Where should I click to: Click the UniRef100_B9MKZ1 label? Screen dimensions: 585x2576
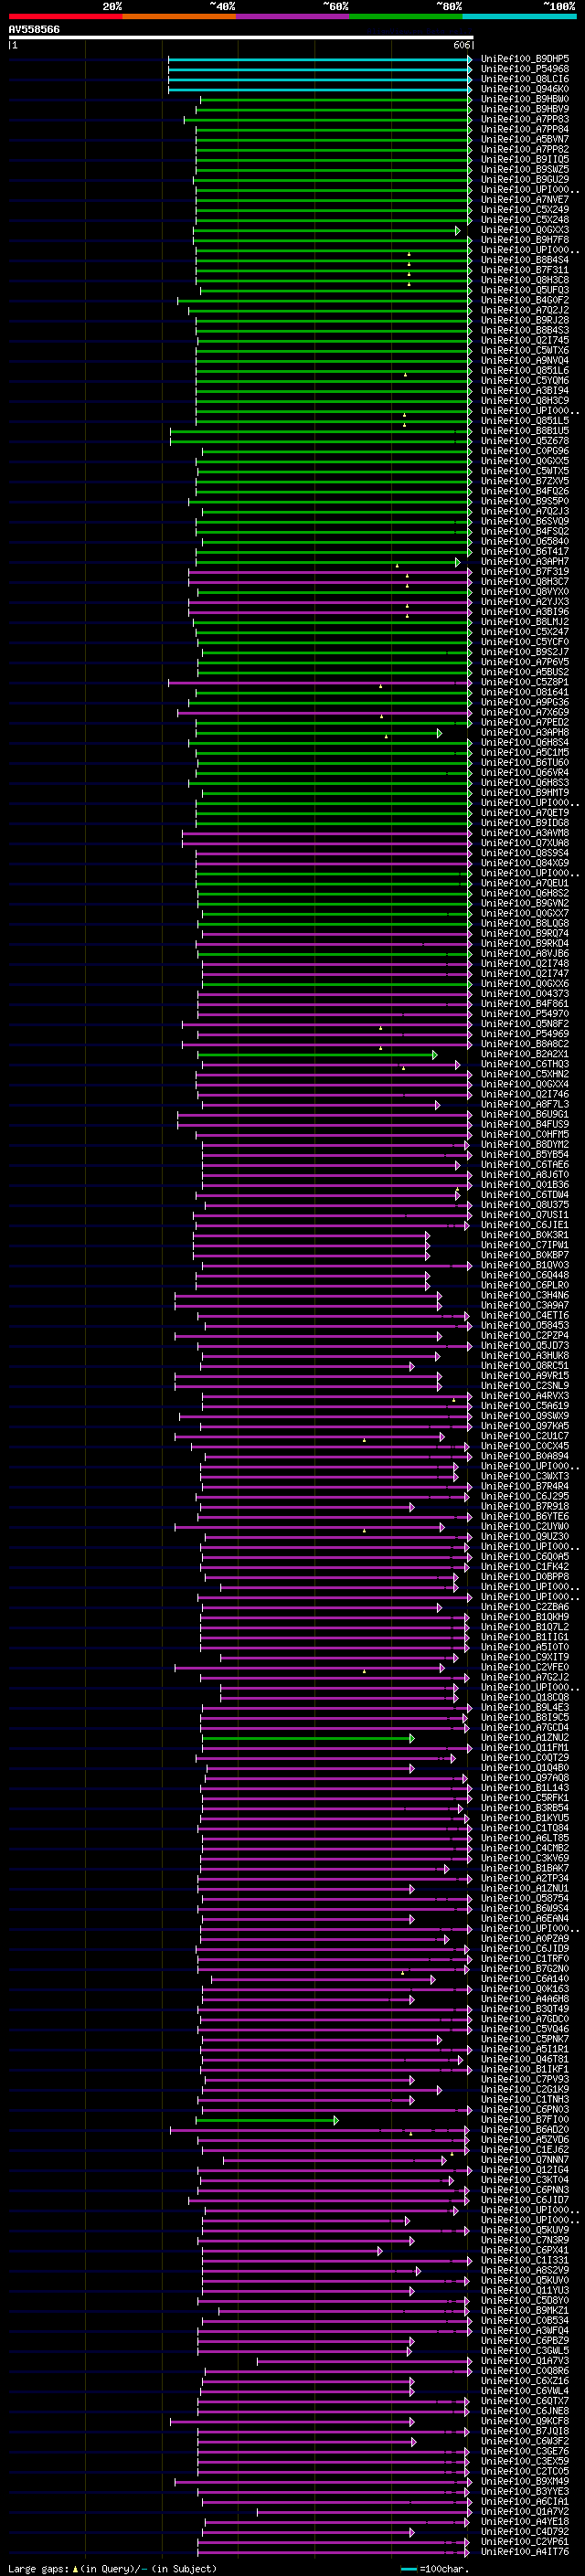pyautogui.click(x=525, y=2310)
